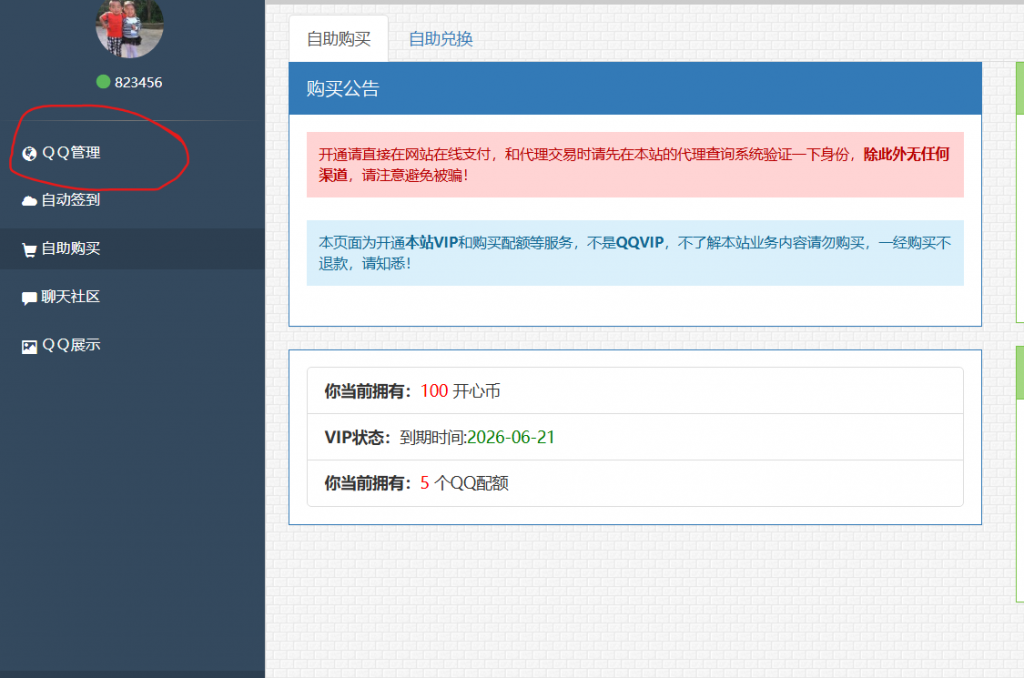This screenshot has width=1024, height=678.
Task: Select the 开心币 balance row
Action: point(634,391)
